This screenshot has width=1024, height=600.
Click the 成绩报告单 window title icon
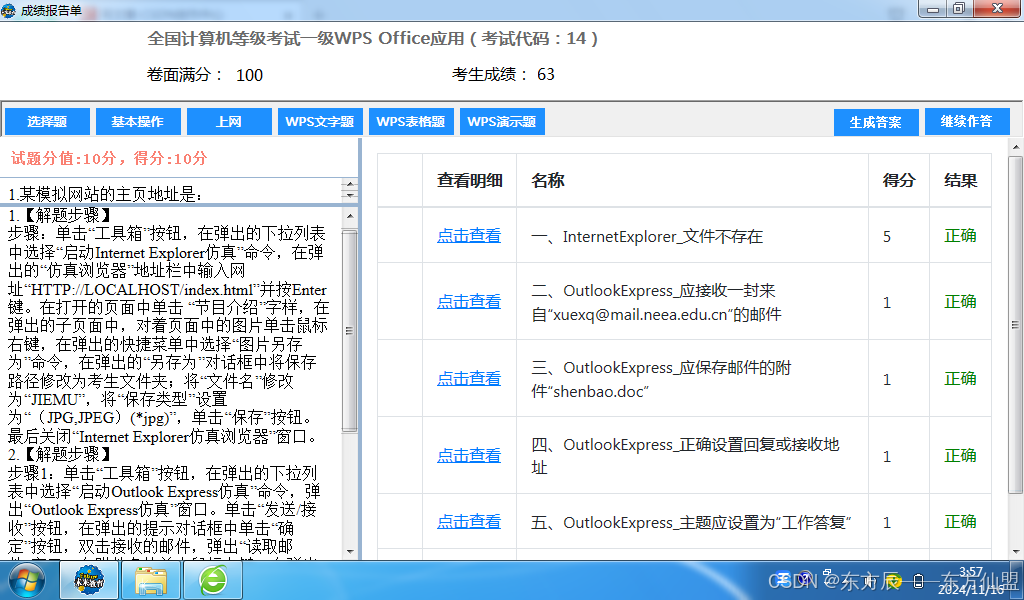8,10
